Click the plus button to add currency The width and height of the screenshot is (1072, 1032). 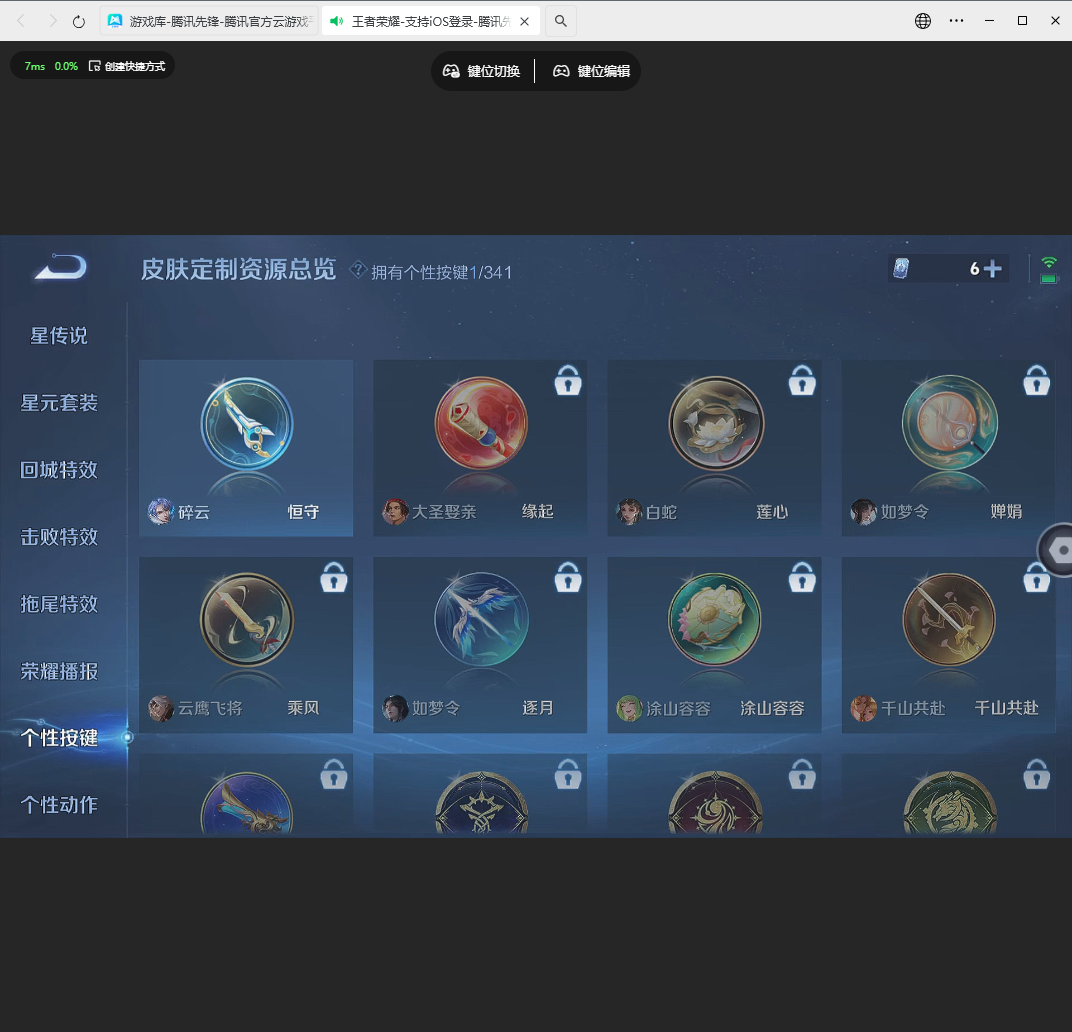coord(991,268)
